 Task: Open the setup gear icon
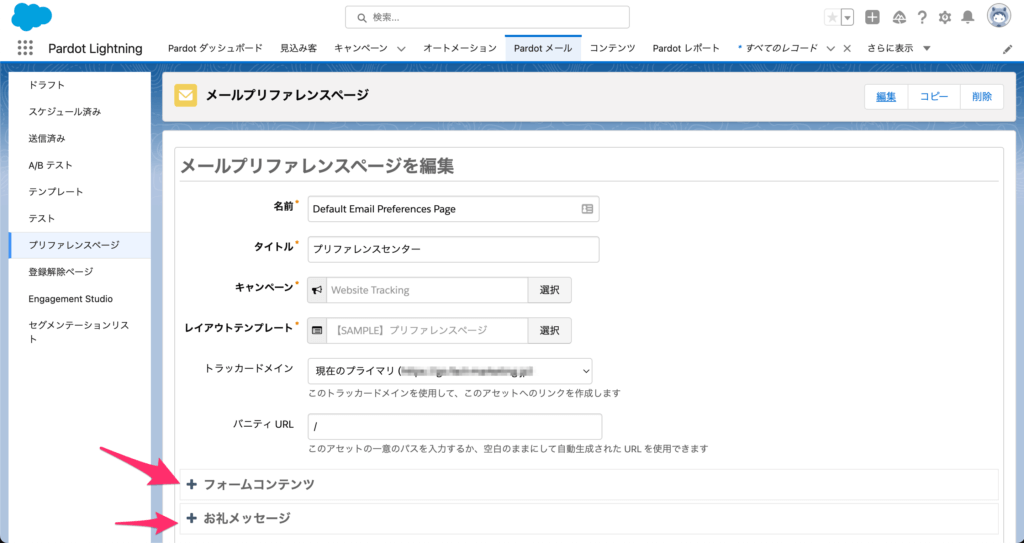pyautogui.click(x=944, y=17)
